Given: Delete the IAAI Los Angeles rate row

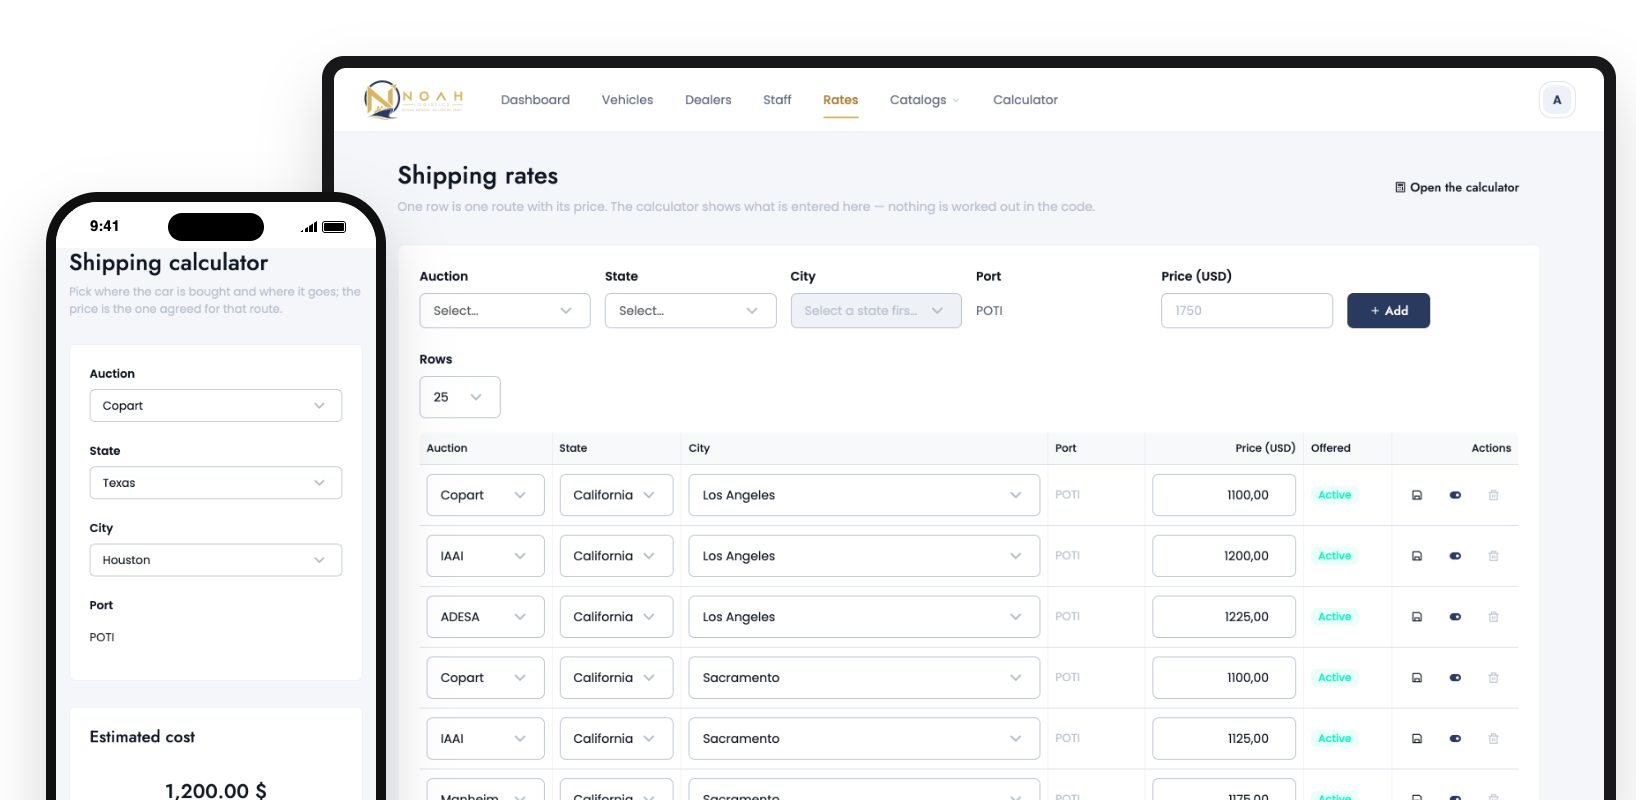Looking at the screenshot, I should point(1494,556).
